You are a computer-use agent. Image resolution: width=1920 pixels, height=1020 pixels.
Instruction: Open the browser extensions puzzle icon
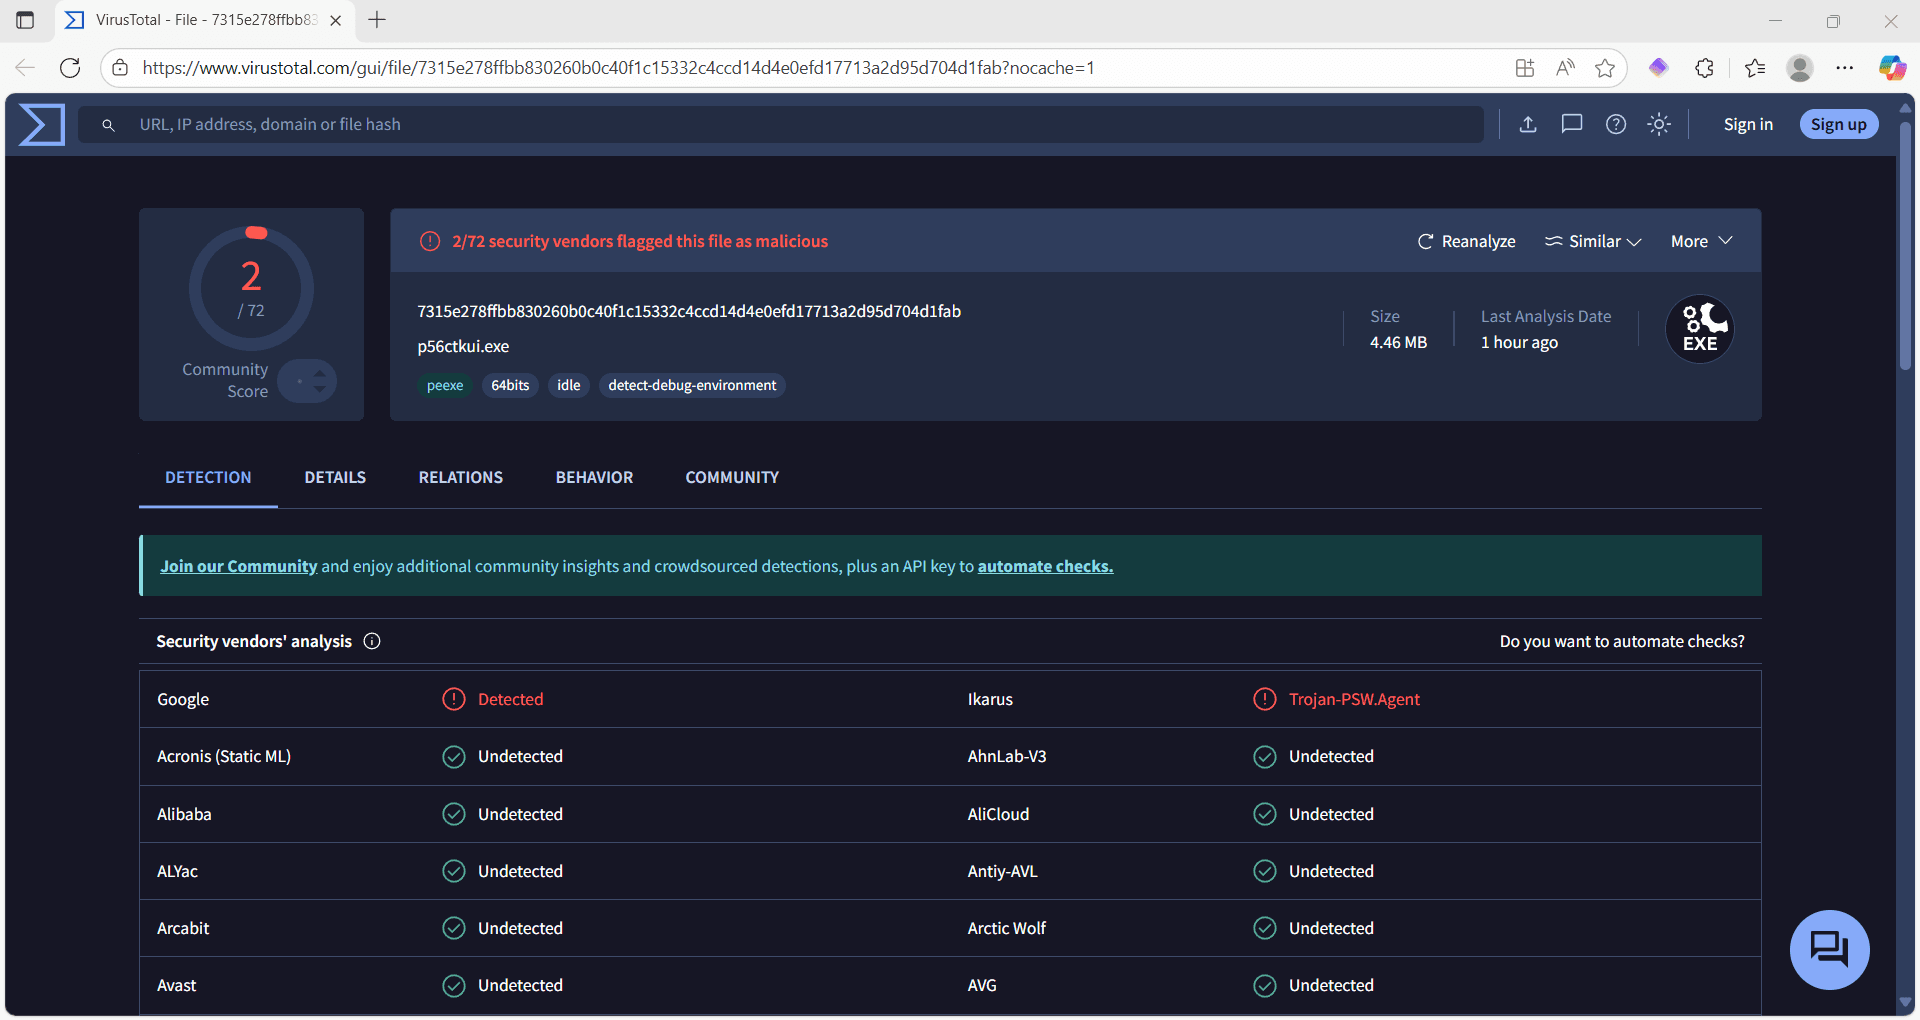pyautogui.click(x=1705, y=68)
